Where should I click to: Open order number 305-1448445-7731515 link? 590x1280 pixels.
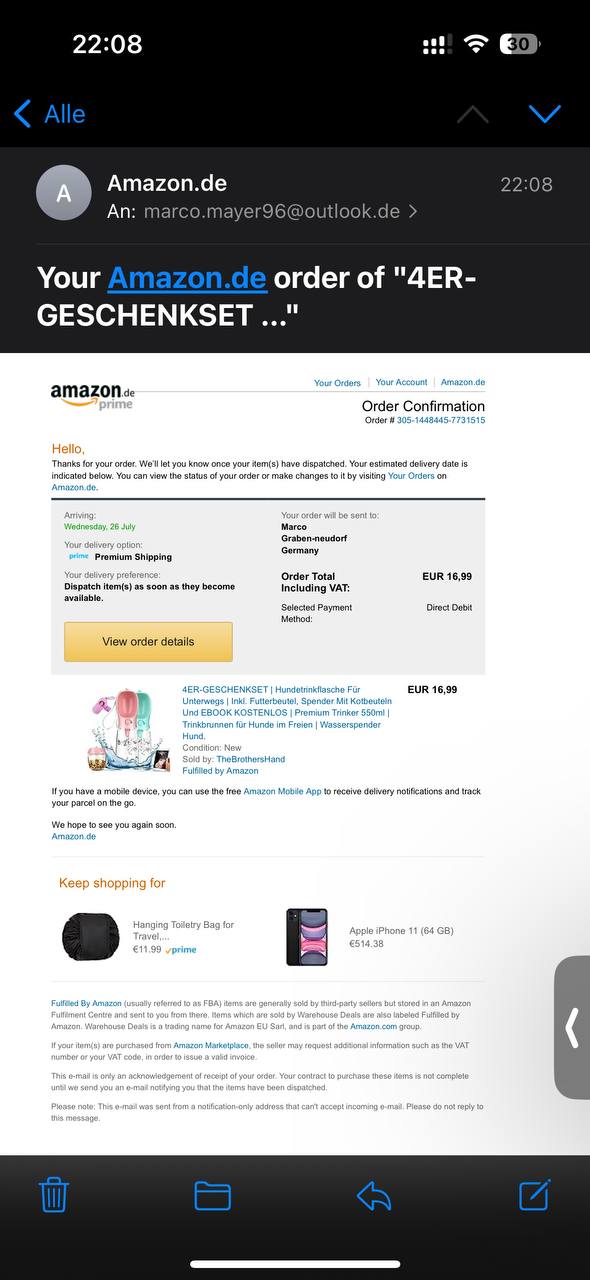pos(441,421)
